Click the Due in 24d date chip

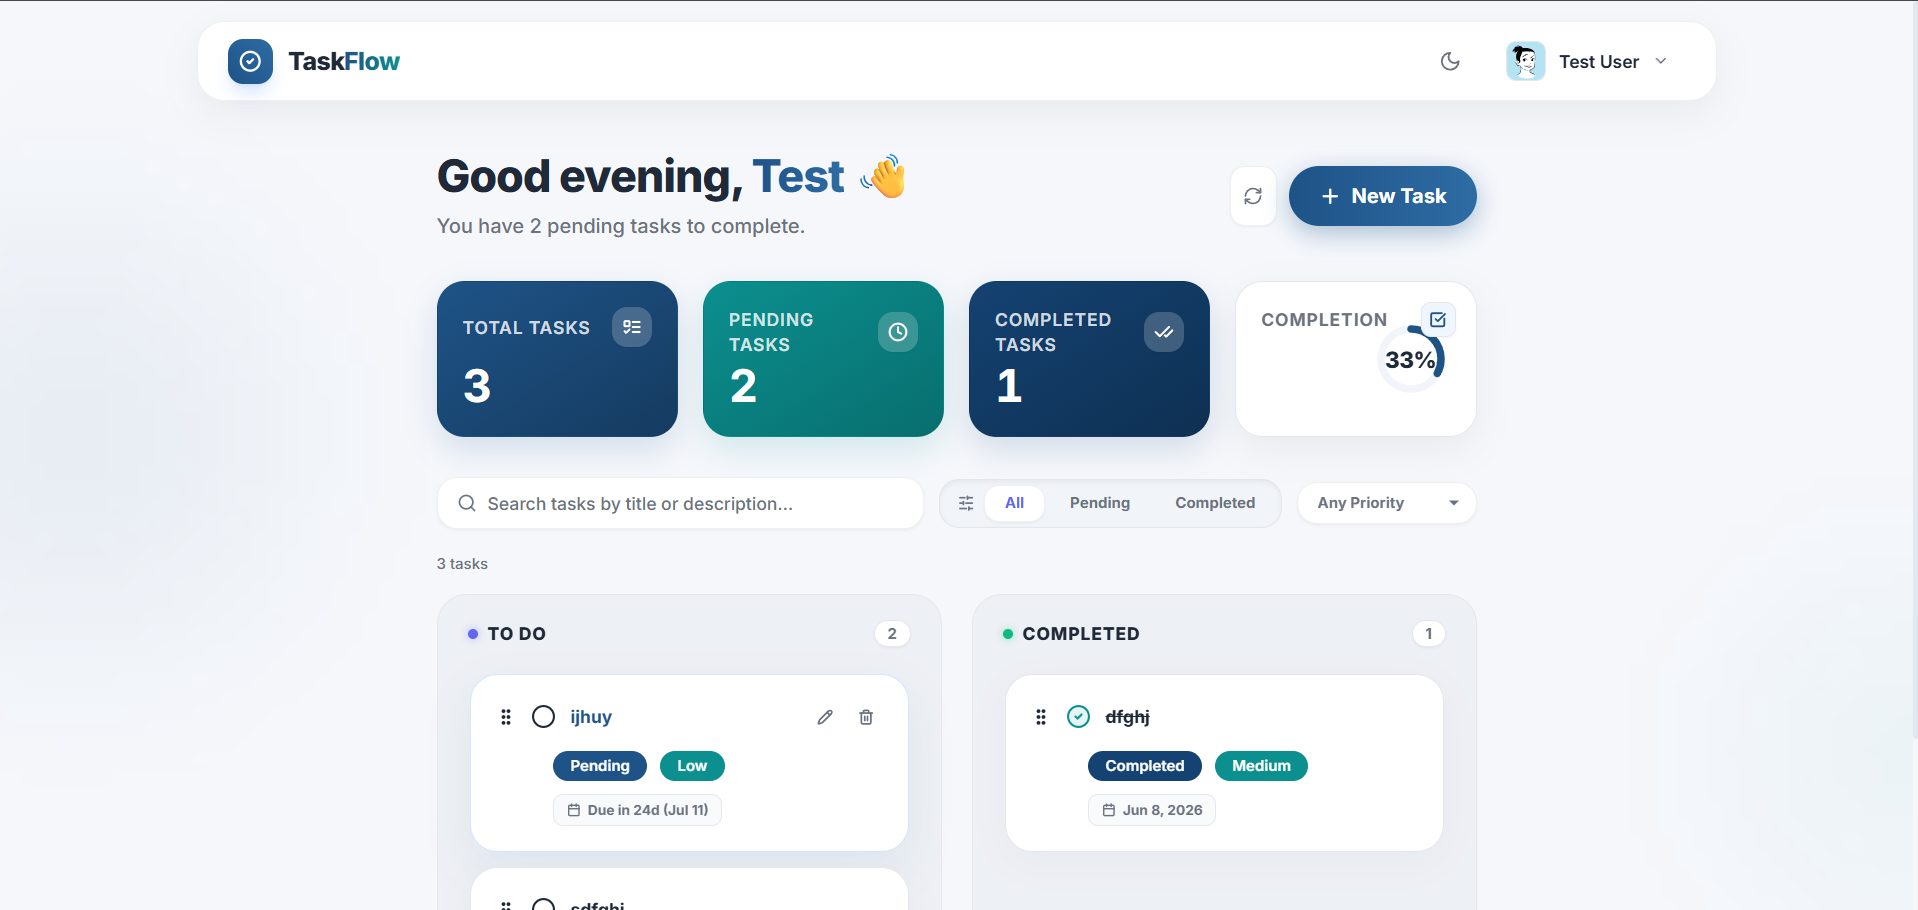click(638, 810)
